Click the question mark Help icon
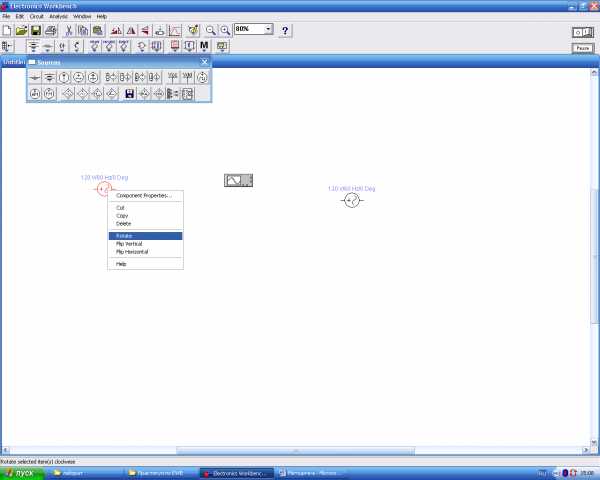This screenshot has width=600, height=480. pyautogui.click(x=285, y=30)
